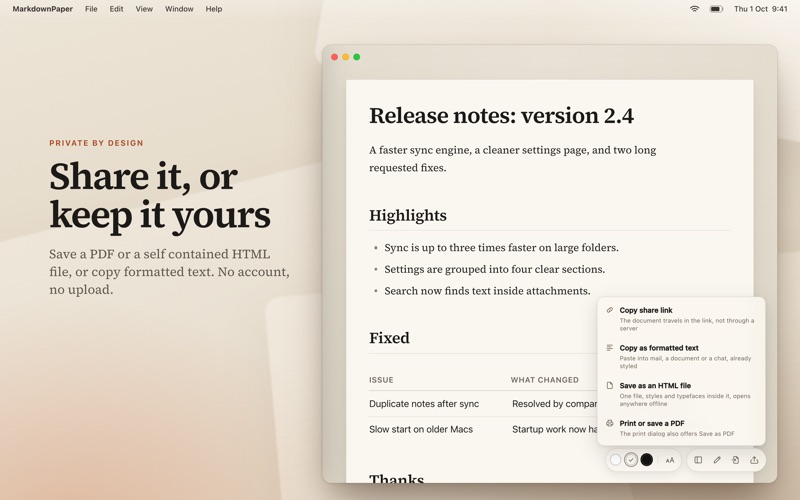
Task: Select Copy as formatted text
Action: tap(681, 356)
